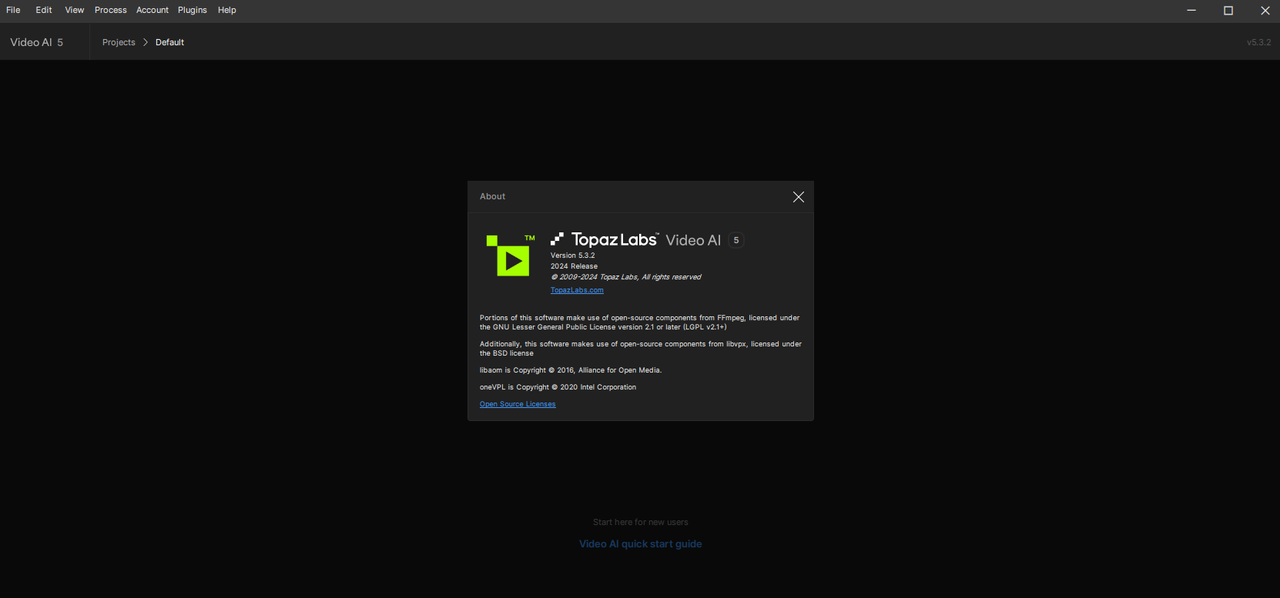The height and width of the screenshot is (598, 1280).
Task: Open the Open Source Licenses link
Action: tap(517, 404)
